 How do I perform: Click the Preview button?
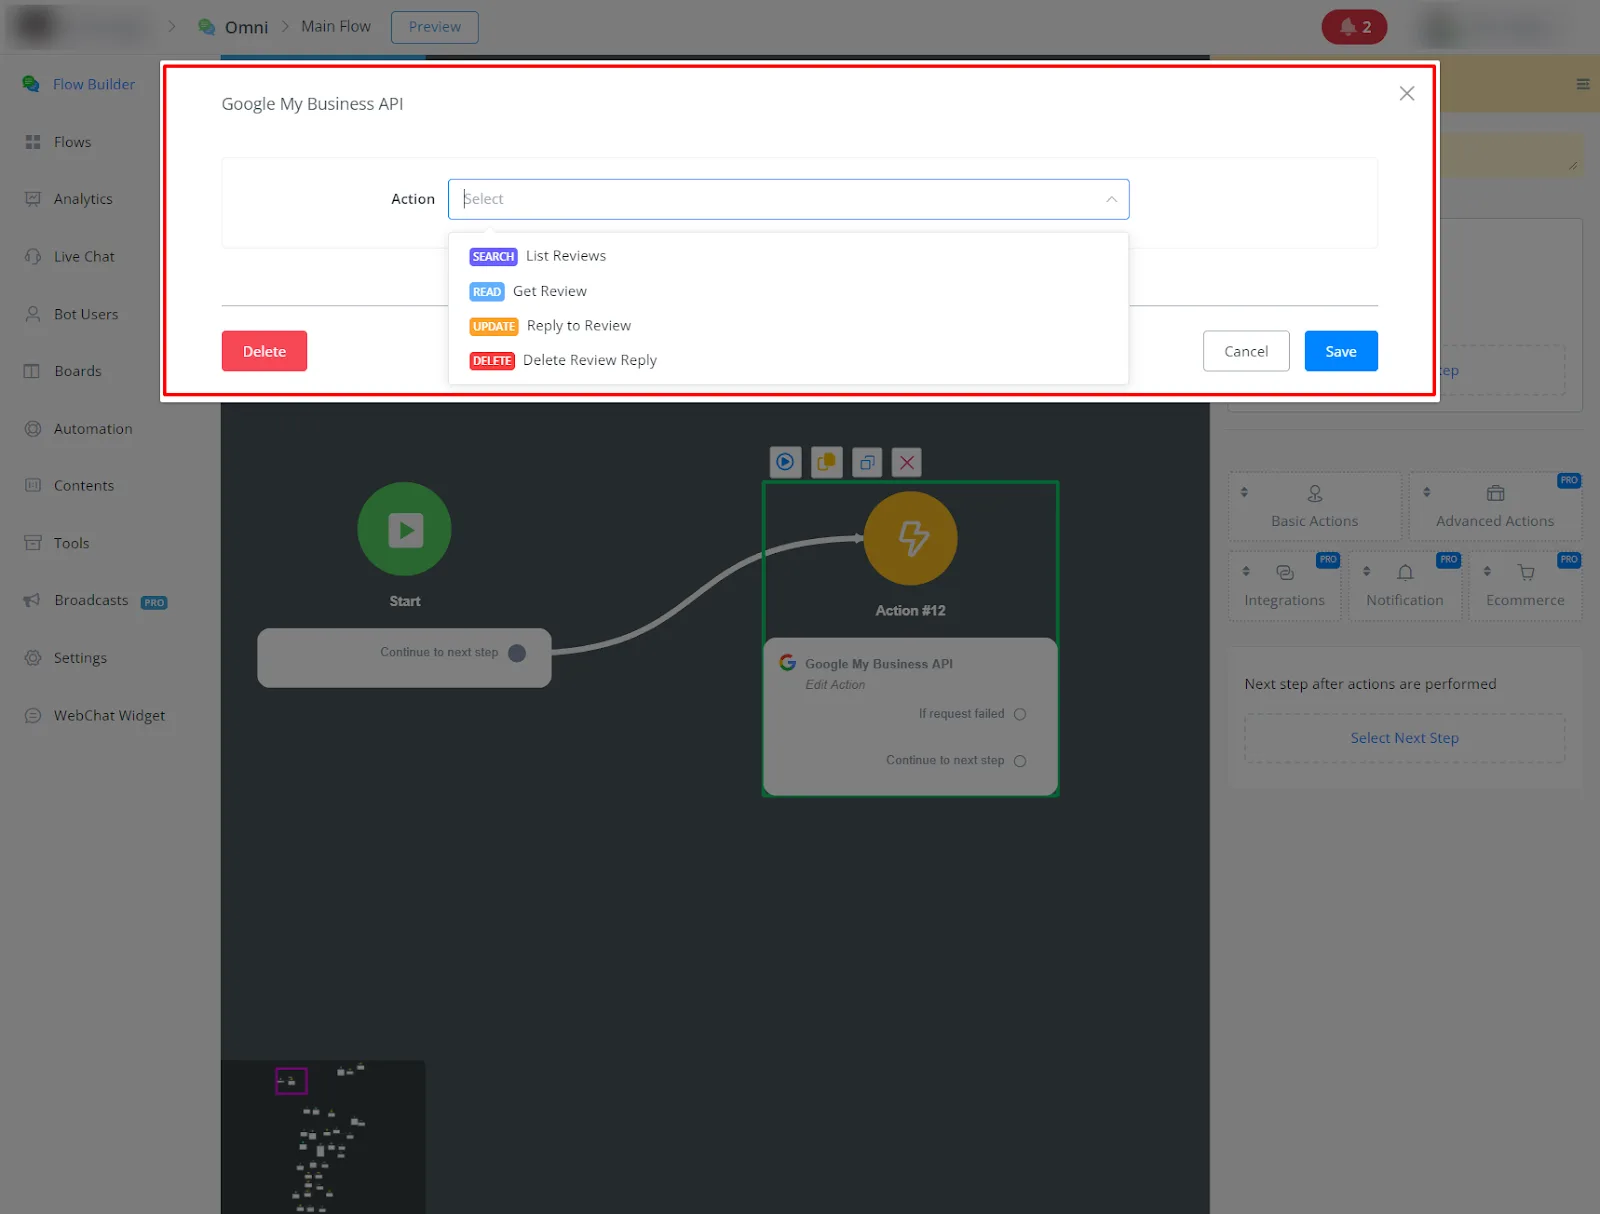pyautogui.click(x=435, y=27)
